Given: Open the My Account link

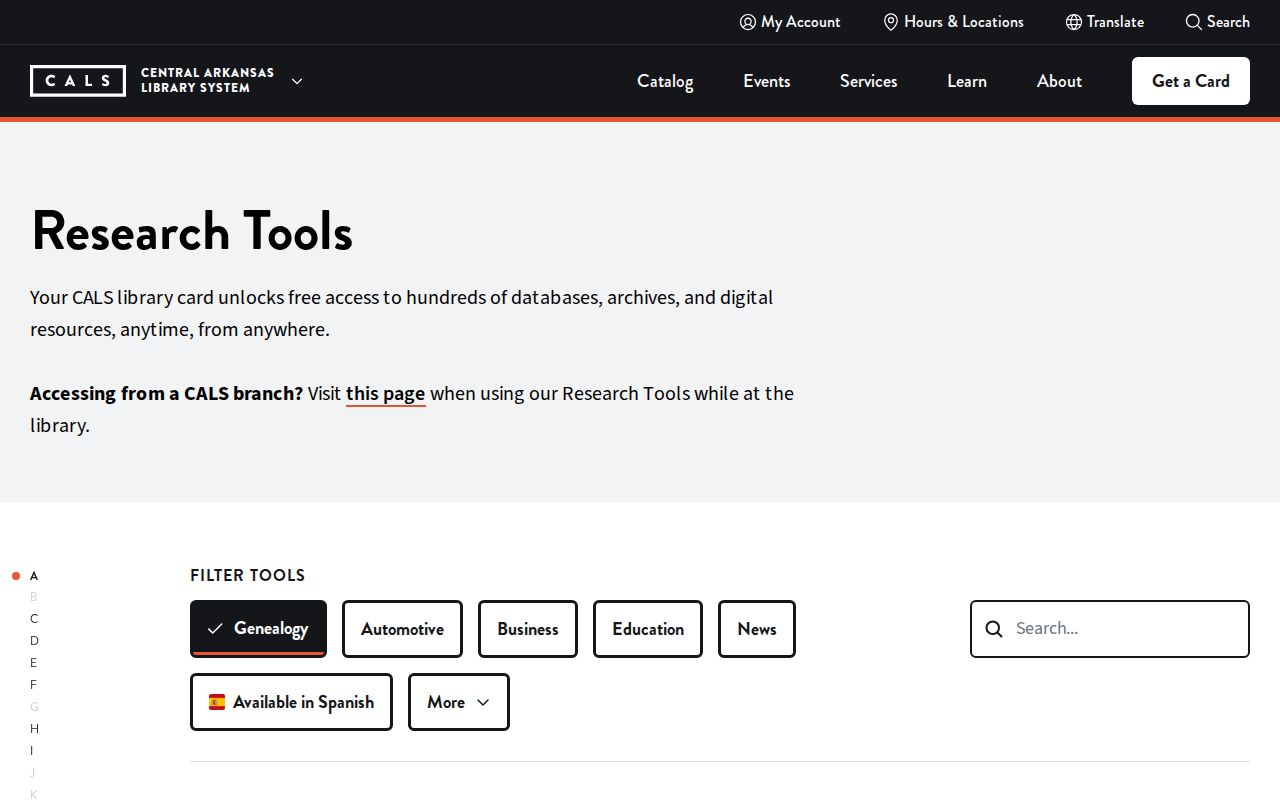Looking at the screenshot, I should (790, 22).
